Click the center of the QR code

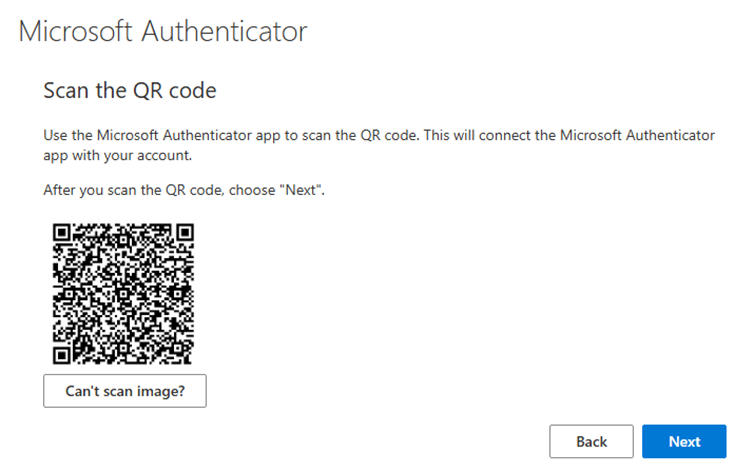coord(123,293)
